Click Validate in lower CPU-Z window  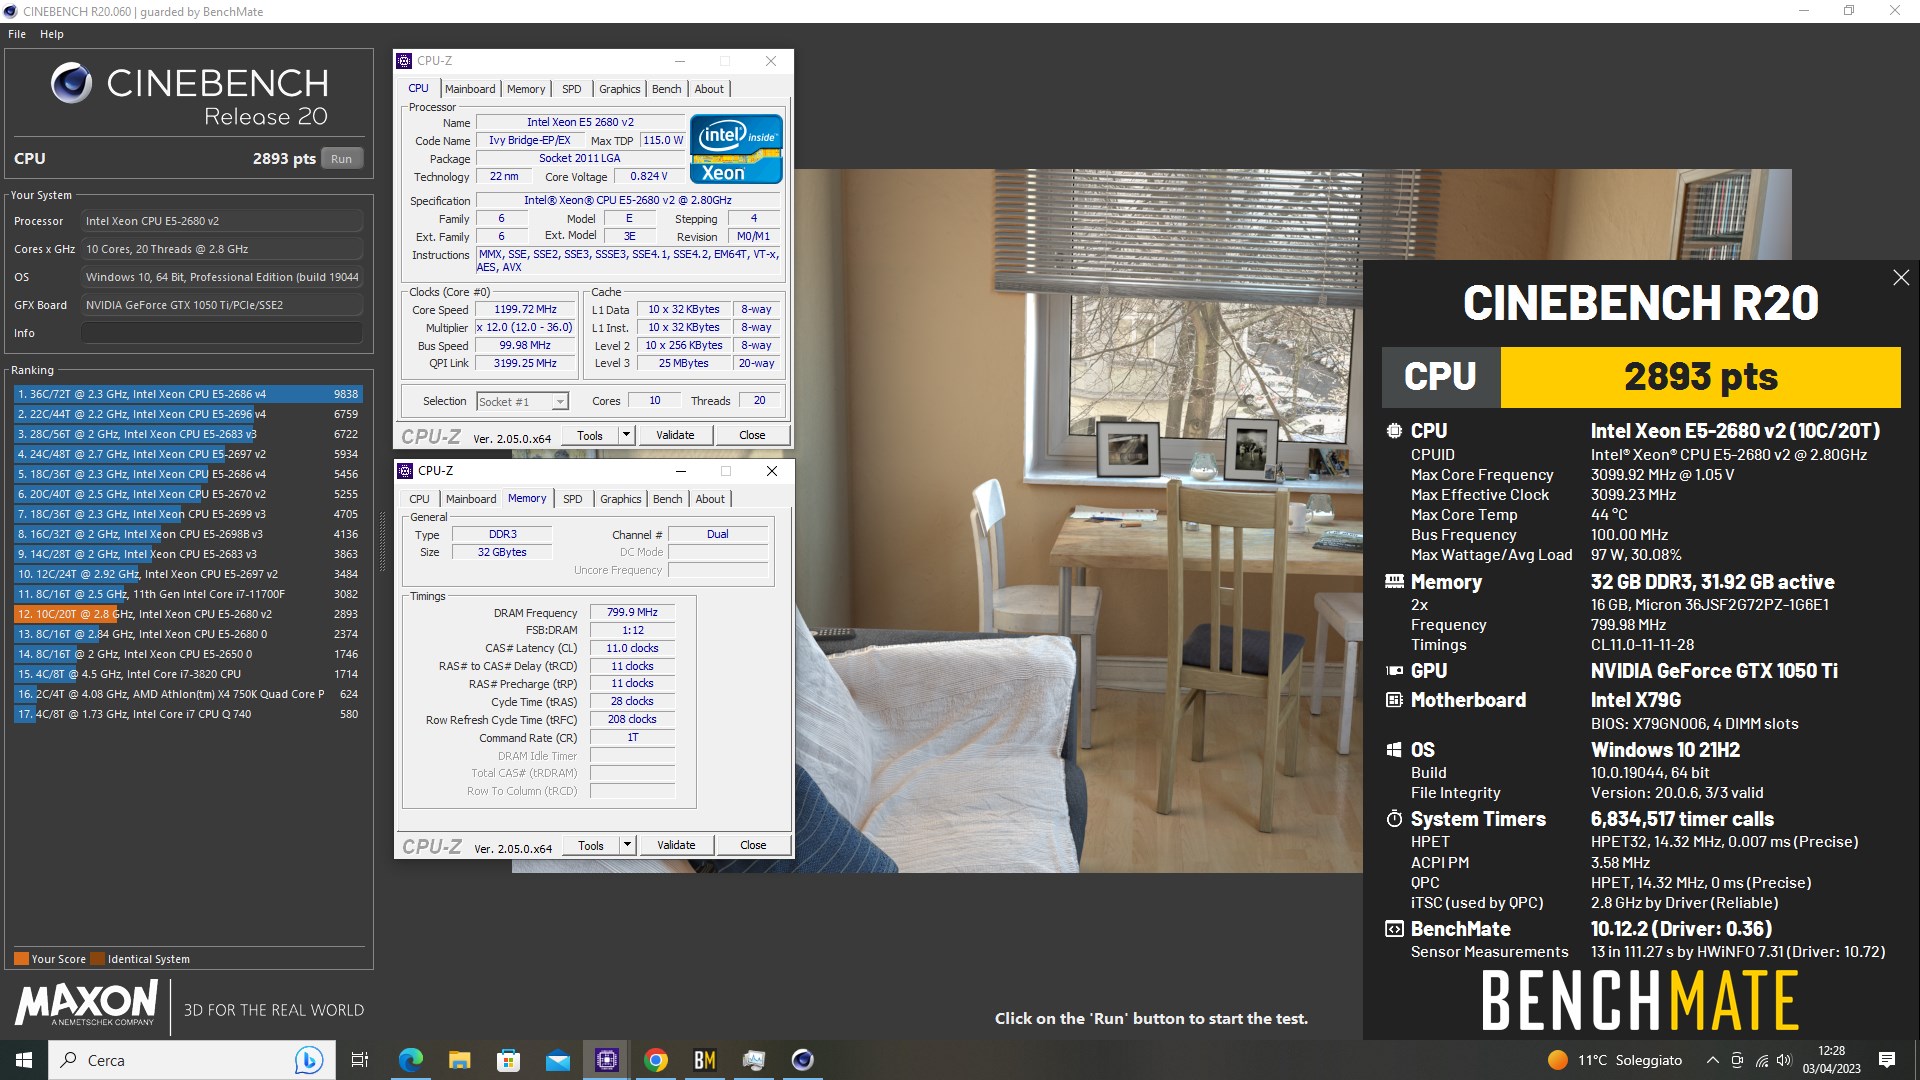pos(676,845)
